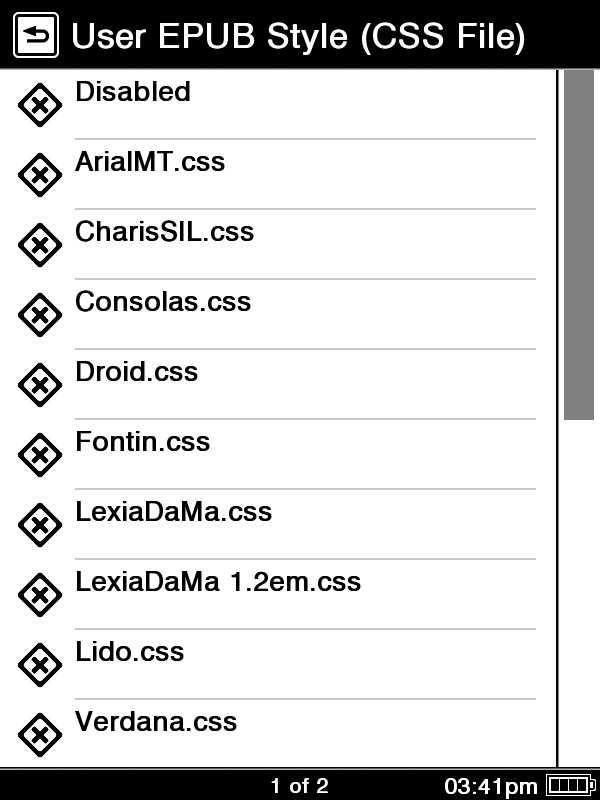Toggle the Disabled option's radio icon
This screenshot has height=800, width=600.
(40, 105)
